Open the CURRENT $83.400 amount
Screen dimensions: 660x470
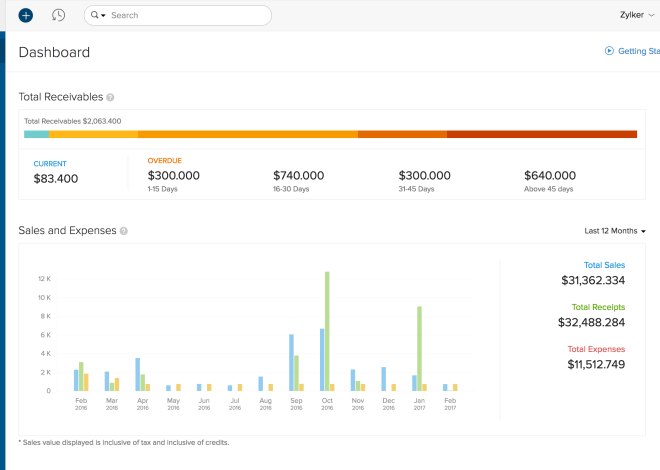click(56, 178)
